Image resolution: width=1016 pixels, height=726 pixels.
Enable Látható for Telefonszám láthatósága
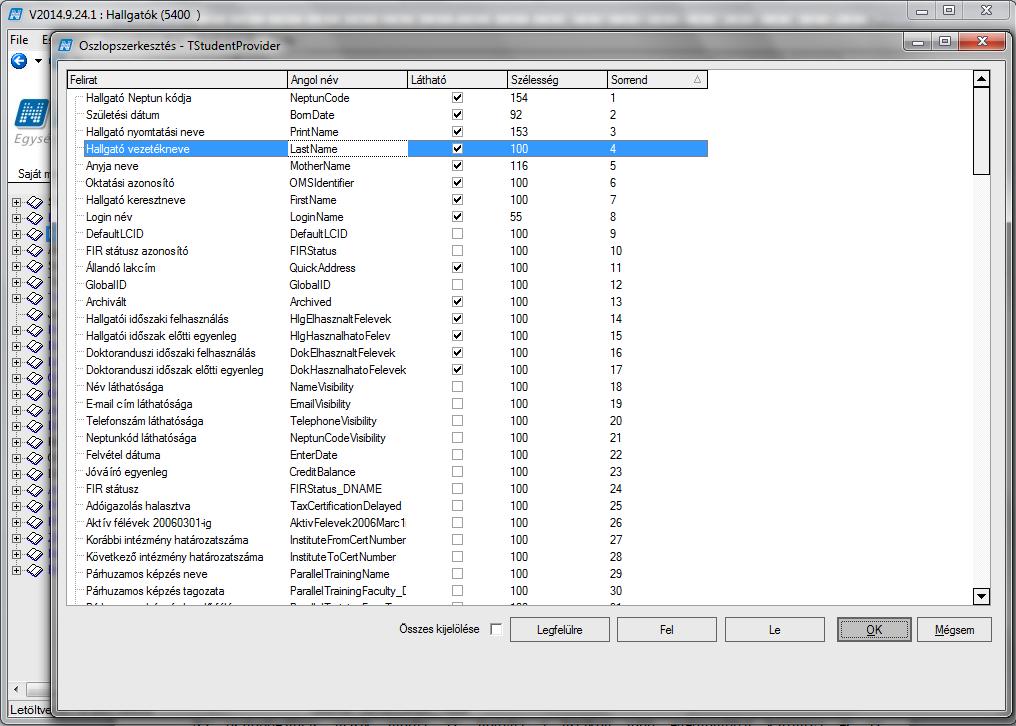click(x=457, y=421)
